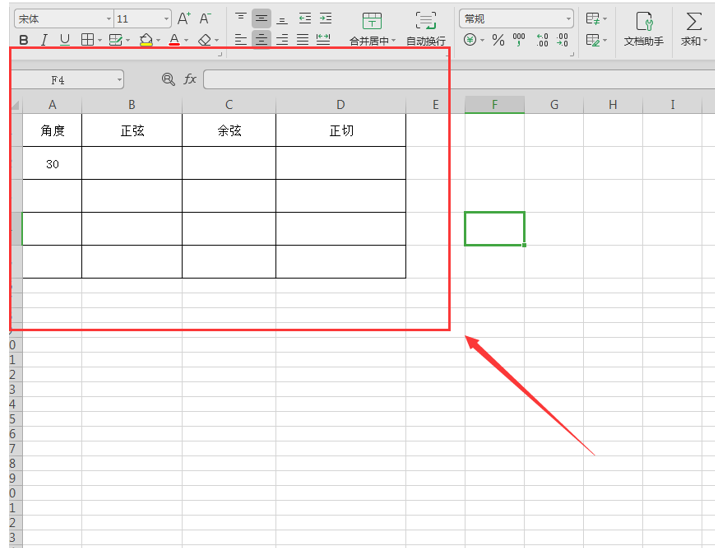Open borders dropdown arrow
The width and height of the screenshot is (715, 548).
coord(99,41)
